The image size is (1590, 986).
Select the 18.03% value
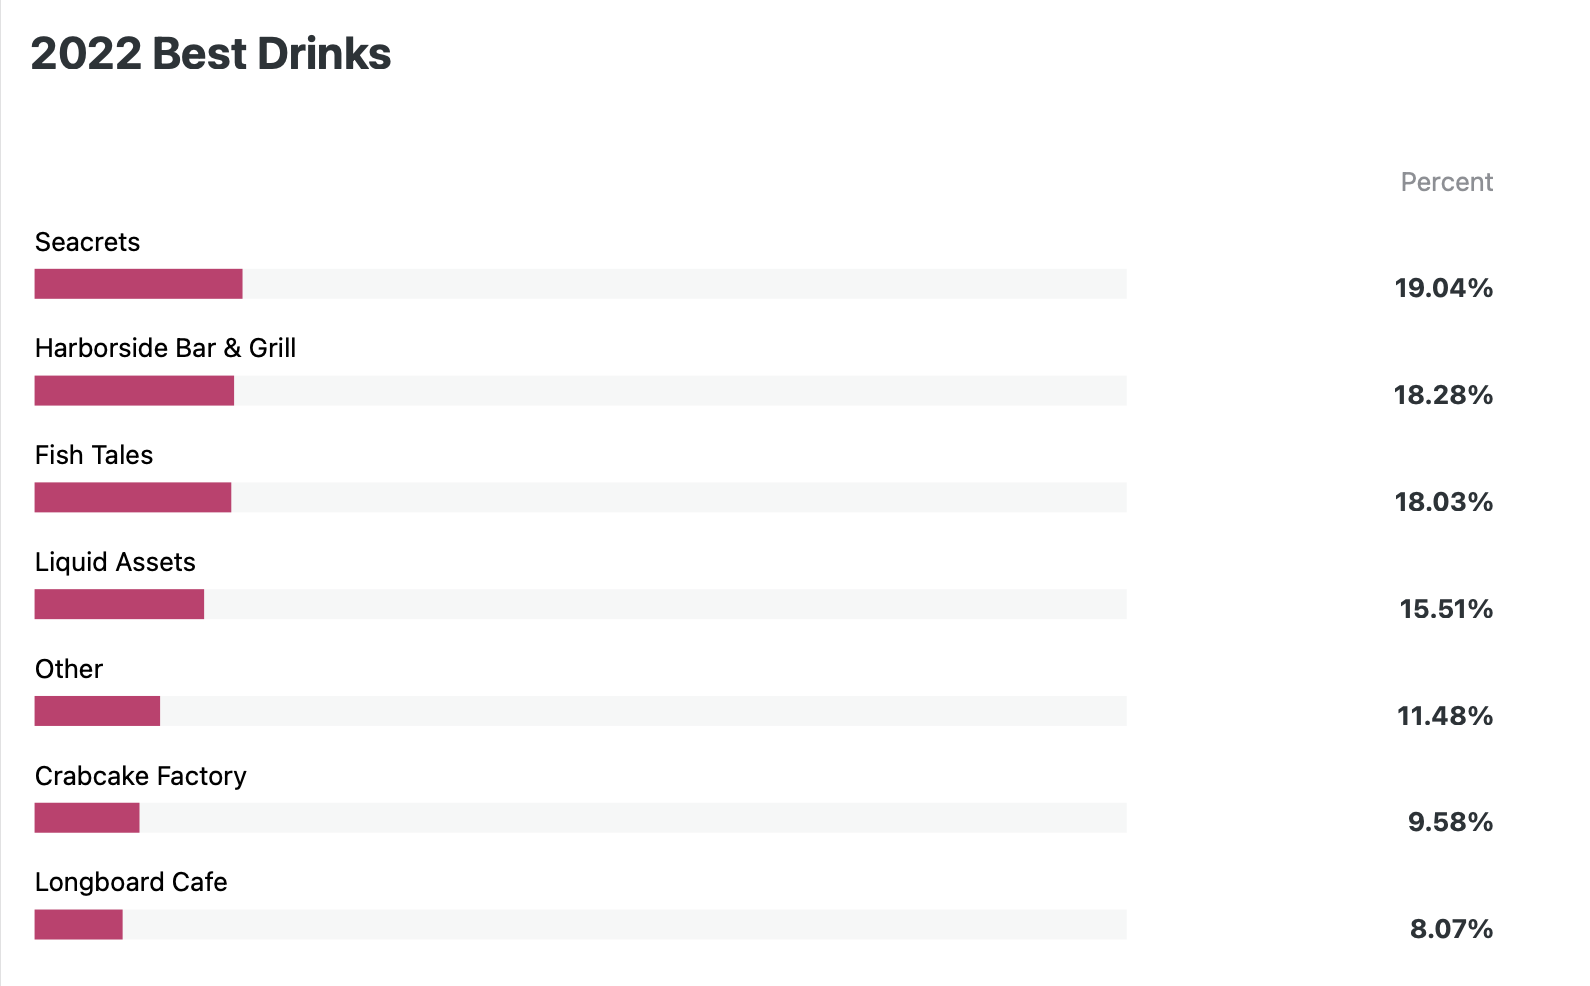(x=1443, y=502)
